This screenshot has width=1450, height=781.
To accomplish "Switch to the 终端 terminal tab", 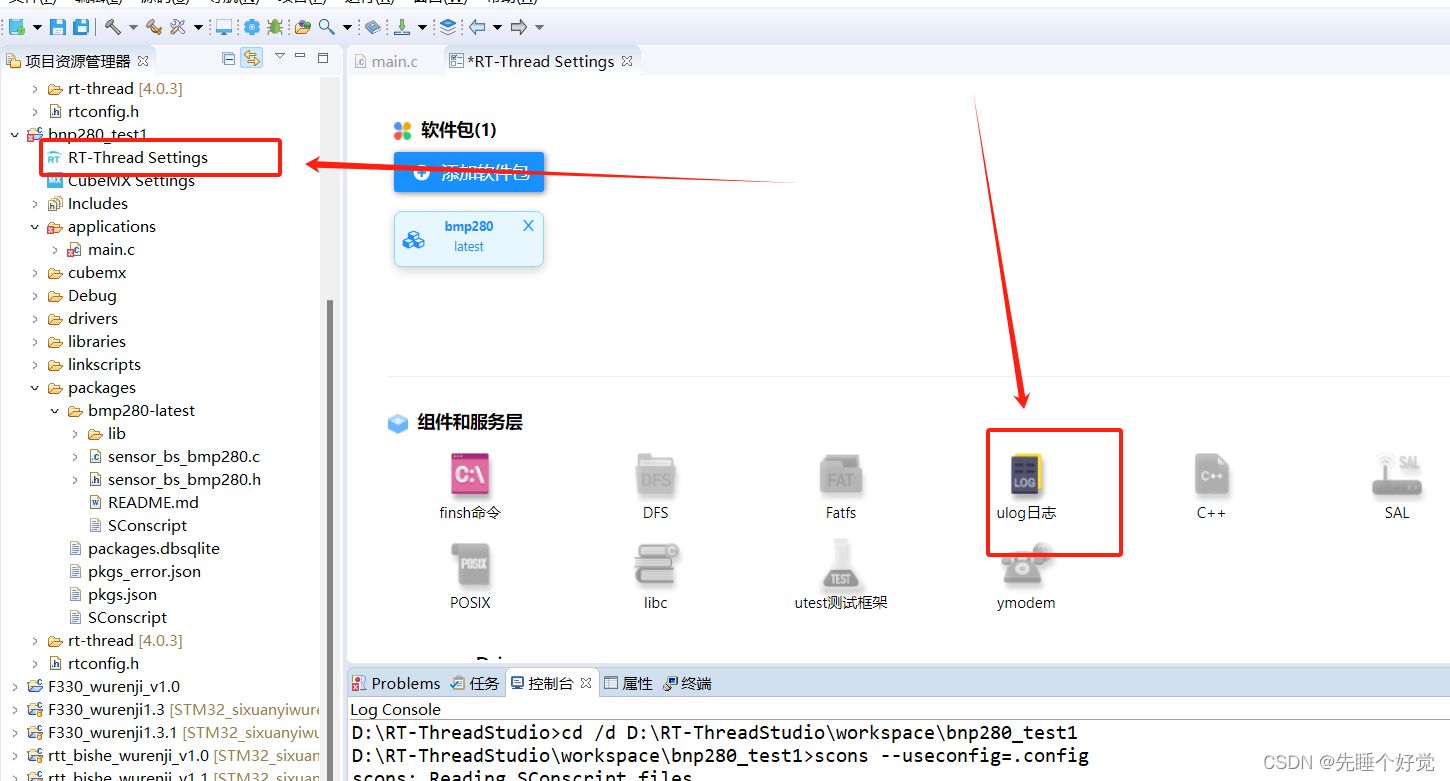I will (x=688, y=683).
